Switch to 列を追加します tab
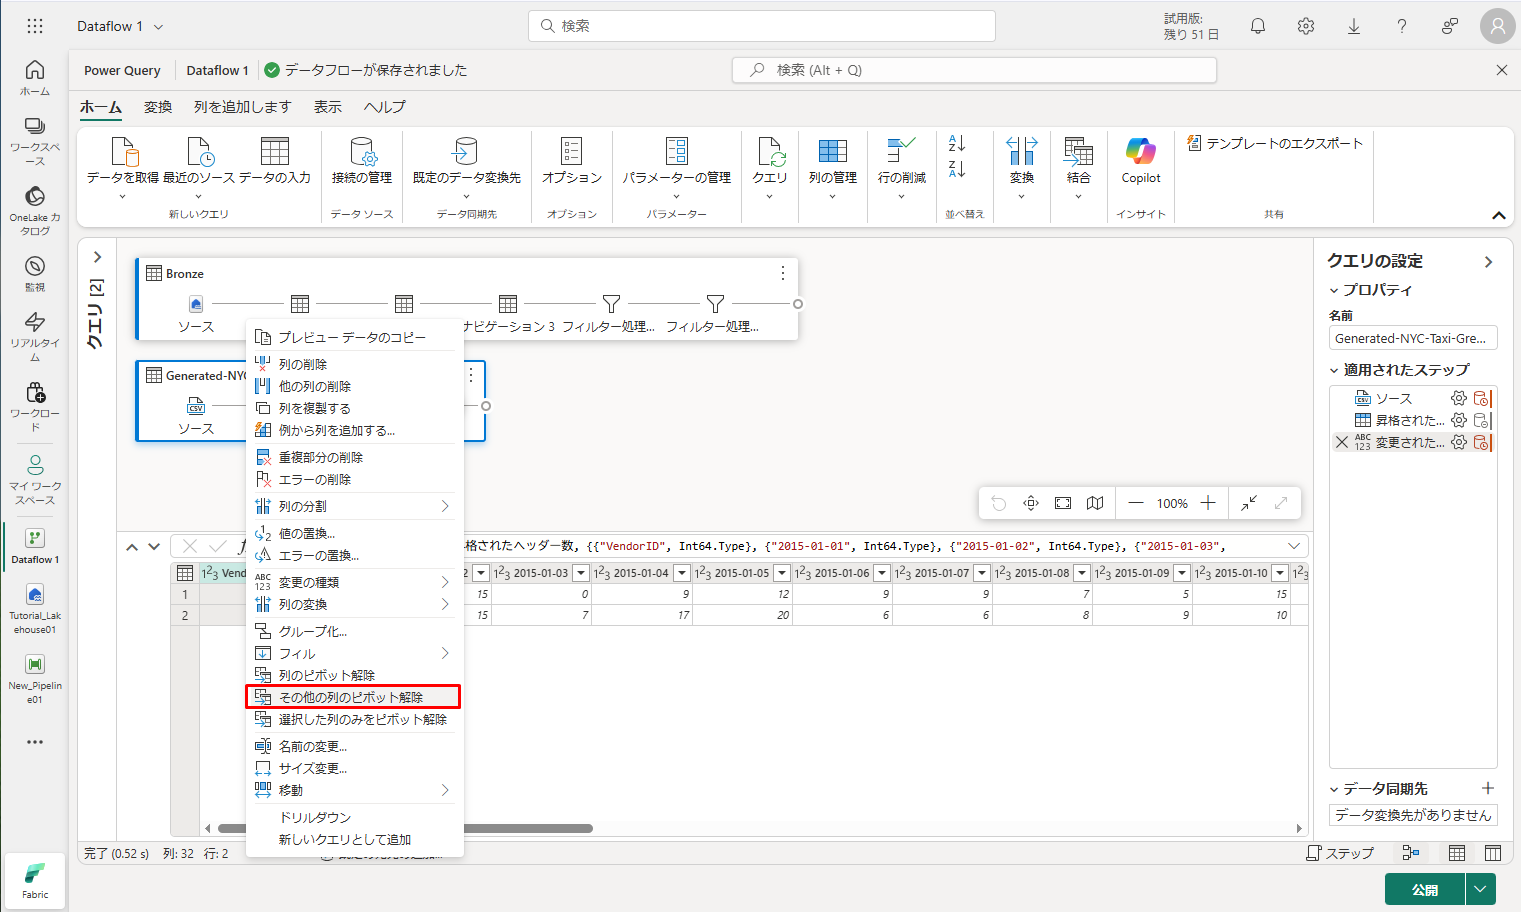This screenshot has height=912, width=1521. pyautogui.click(x=242, y=107)
